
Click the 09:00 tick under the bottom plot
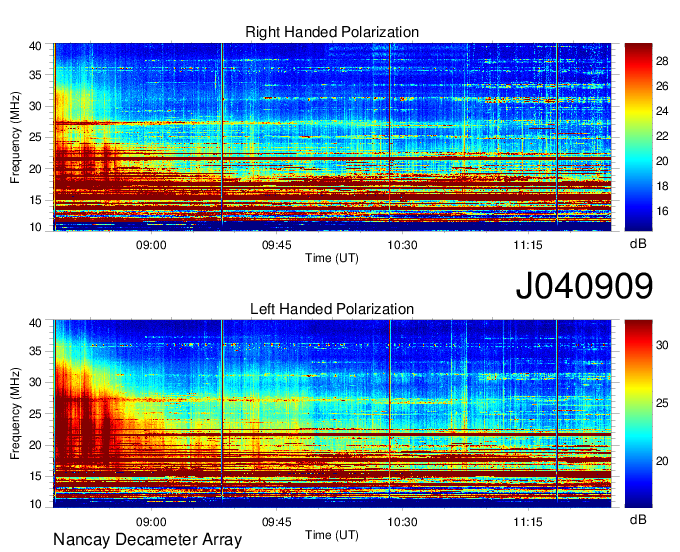151,522
